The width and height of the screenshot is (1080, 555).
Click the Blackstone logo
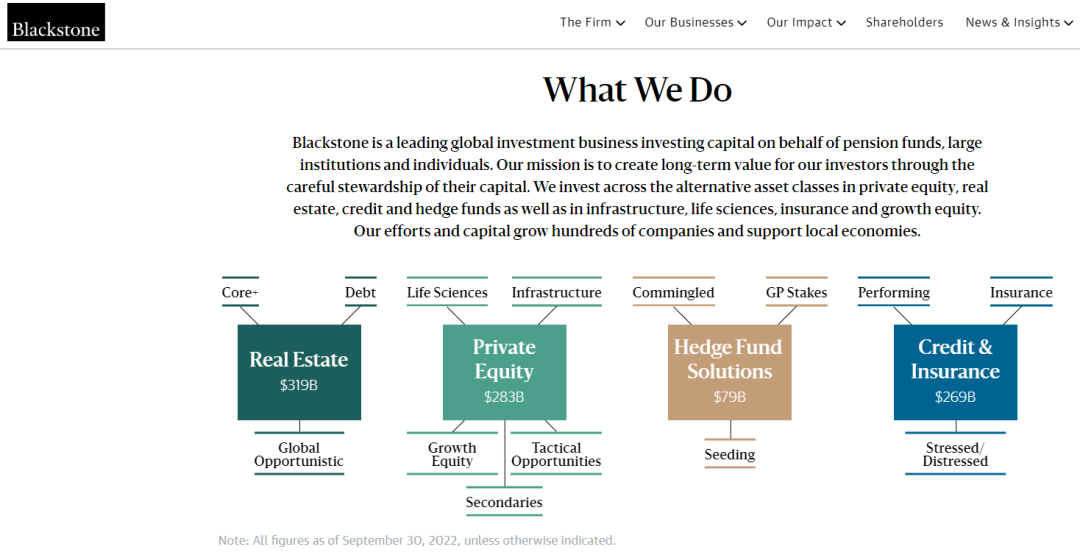click(56, 23)
